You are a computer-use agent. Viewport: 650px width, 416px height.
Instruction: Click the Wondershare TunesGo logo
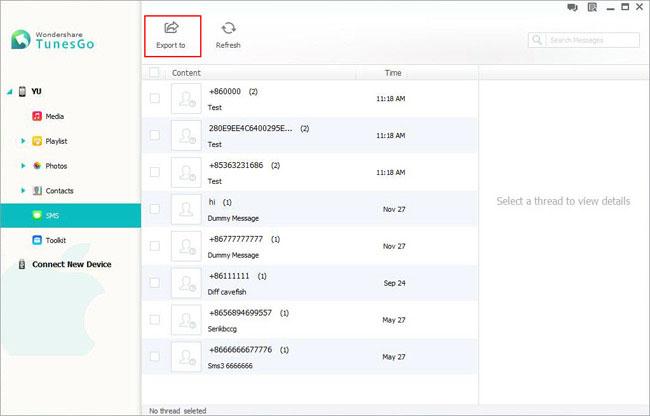coord(53,40)
